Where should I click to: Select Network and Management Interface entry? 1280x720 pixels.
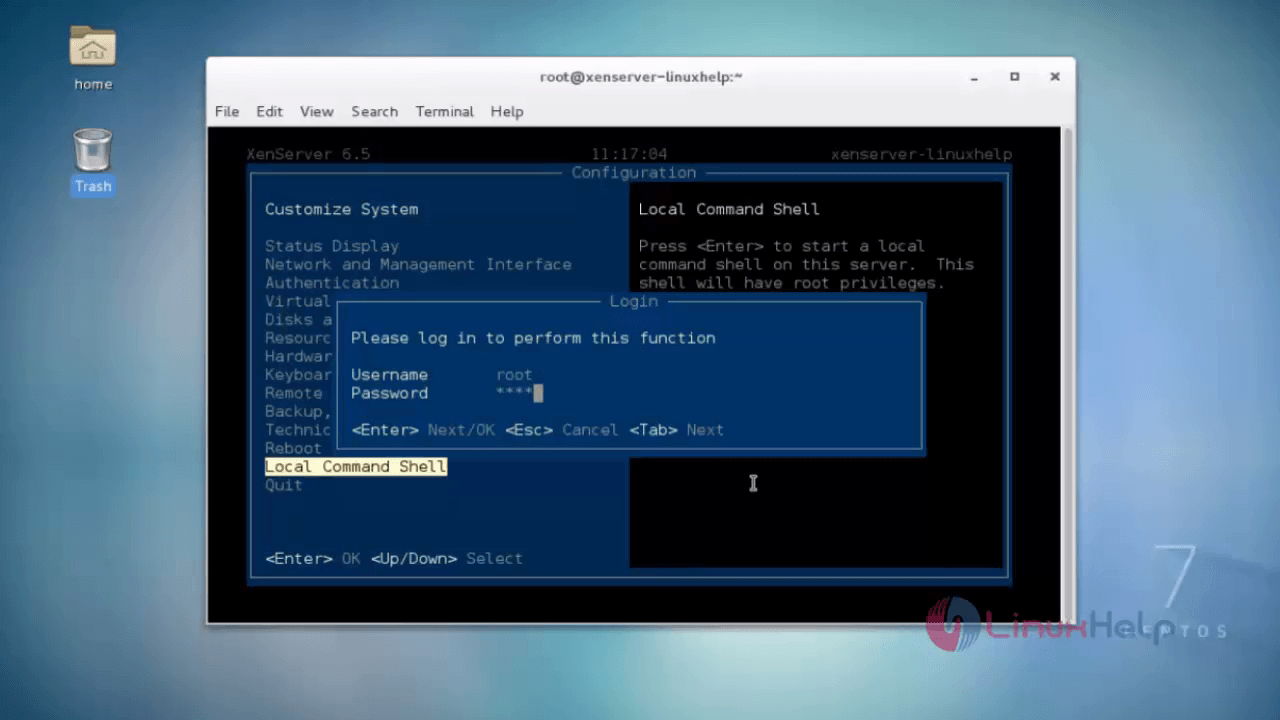coord(418,264)
